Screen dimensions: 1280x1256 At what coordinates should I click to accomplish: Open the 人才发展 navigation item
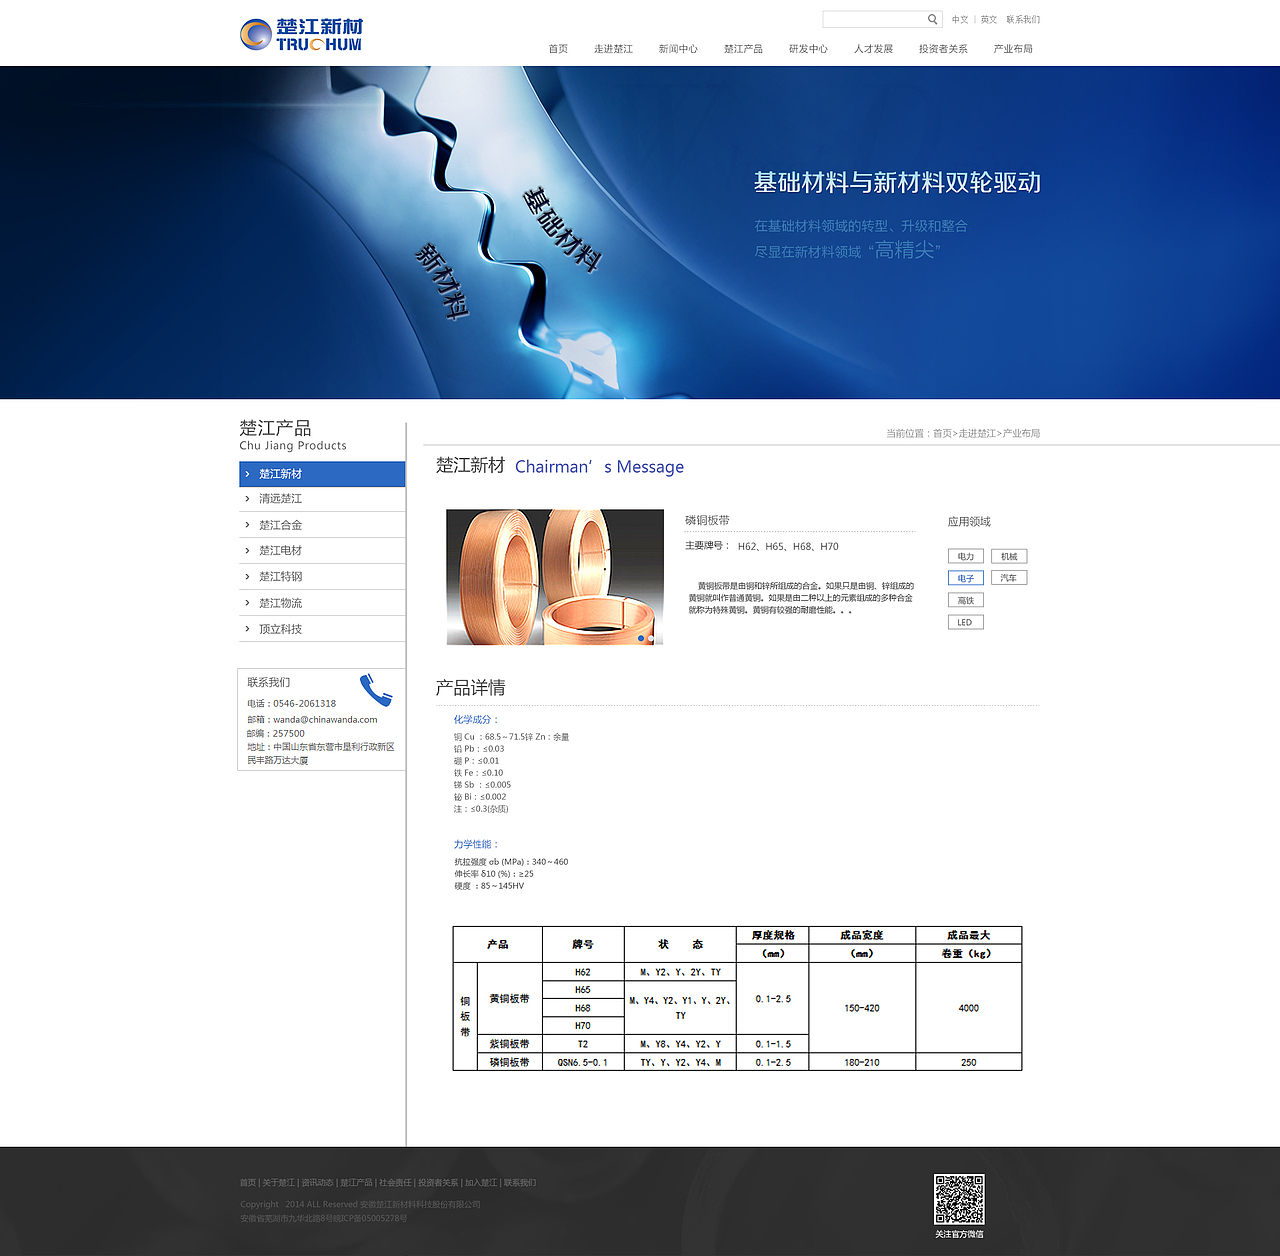click(x=873, y=49)
